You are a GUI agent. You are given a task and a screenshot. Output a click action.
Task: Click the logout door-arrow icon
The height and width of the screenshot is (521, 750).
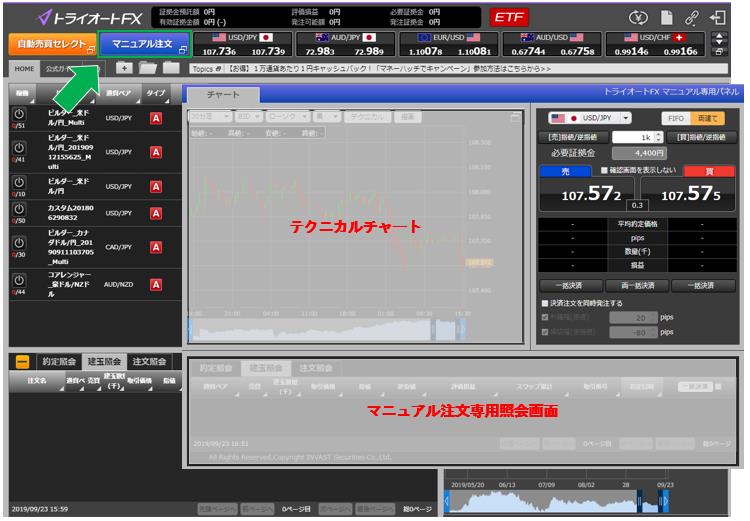tap(717, 18)
